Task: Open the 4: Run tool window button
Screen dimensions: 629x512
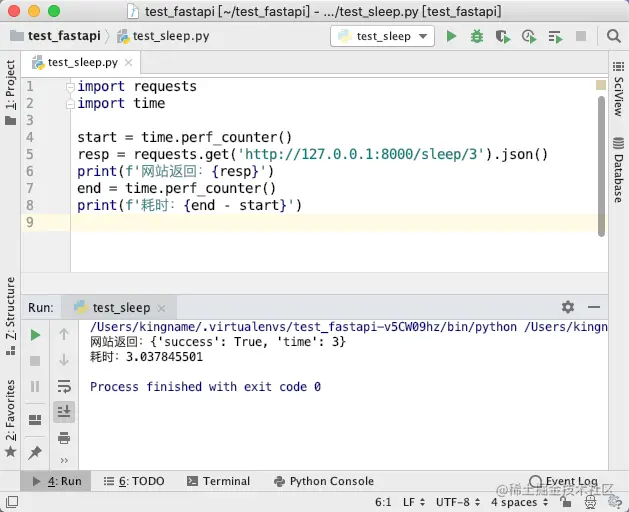Action: [x=56, y=481]
